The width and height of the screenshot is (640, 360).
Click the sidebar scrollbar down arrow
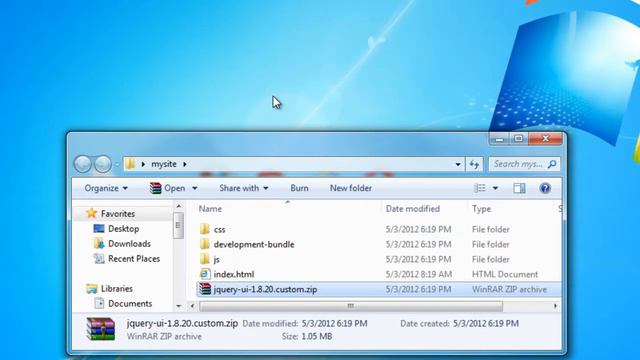coord(179,306)
